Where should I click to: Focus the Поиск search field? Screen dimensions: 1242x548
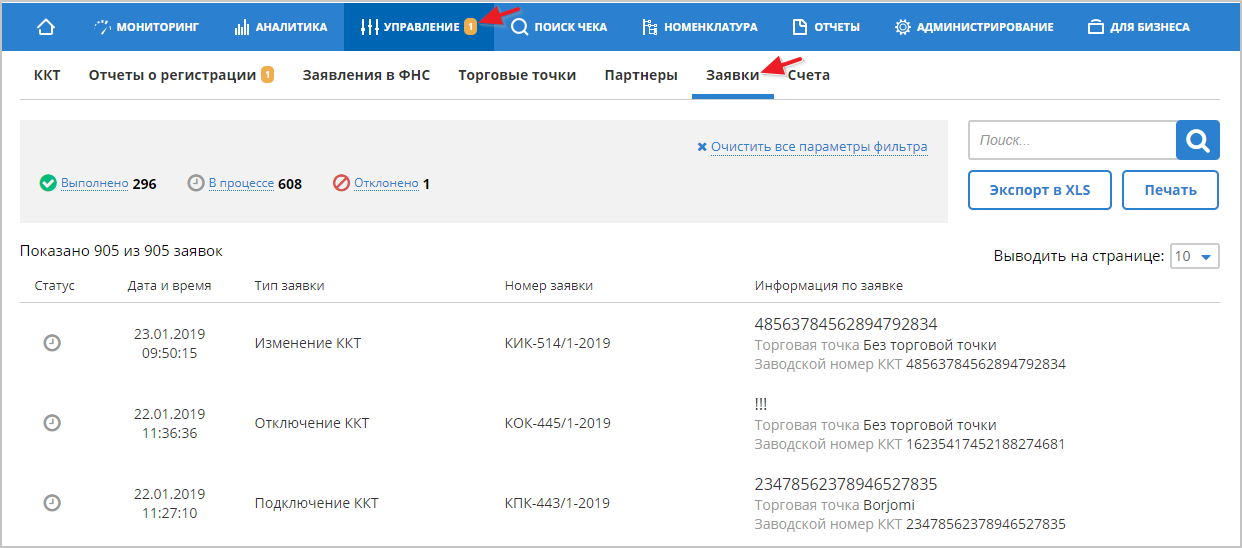tap(1072, 141)
